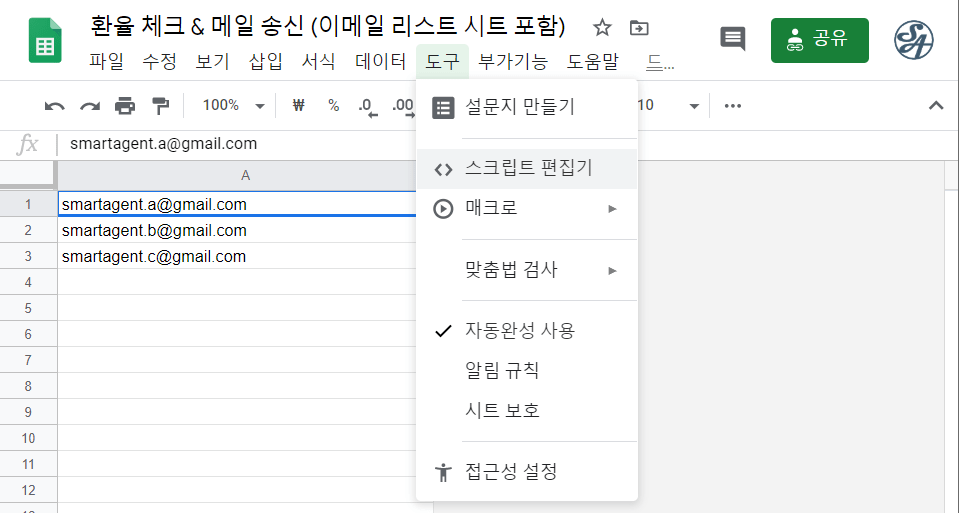The image size is (959, 513).
Task: Open the 도움말 menu
Action: pos(592,61)
